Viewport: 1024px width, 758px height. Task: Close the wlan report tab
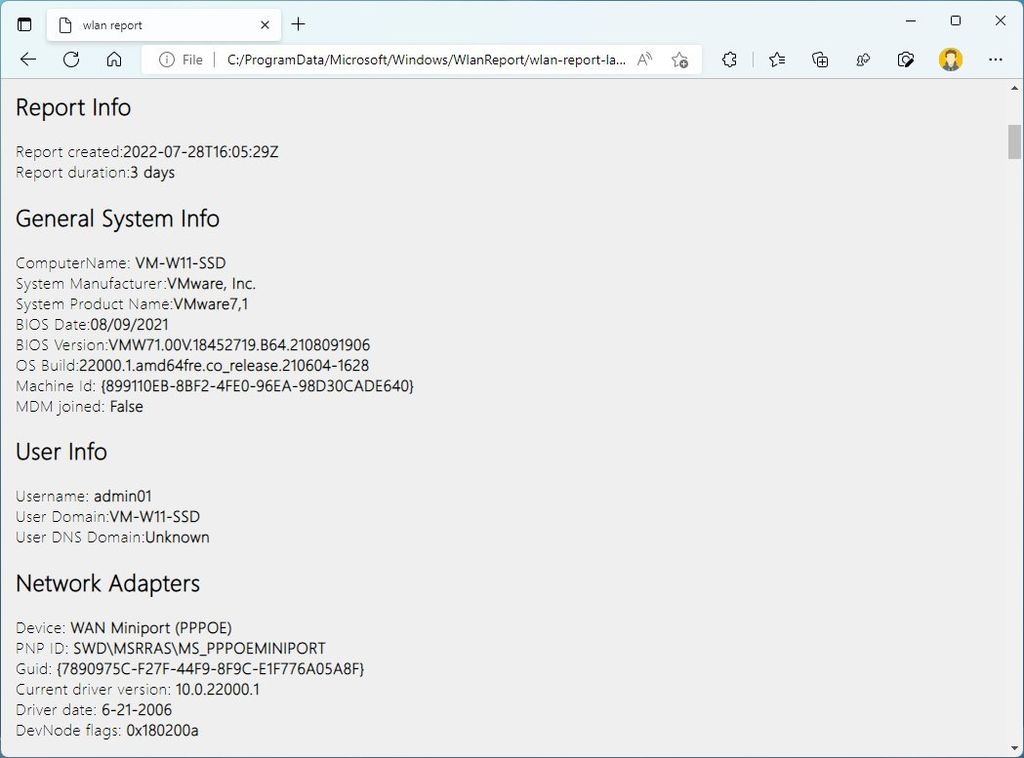264,24
